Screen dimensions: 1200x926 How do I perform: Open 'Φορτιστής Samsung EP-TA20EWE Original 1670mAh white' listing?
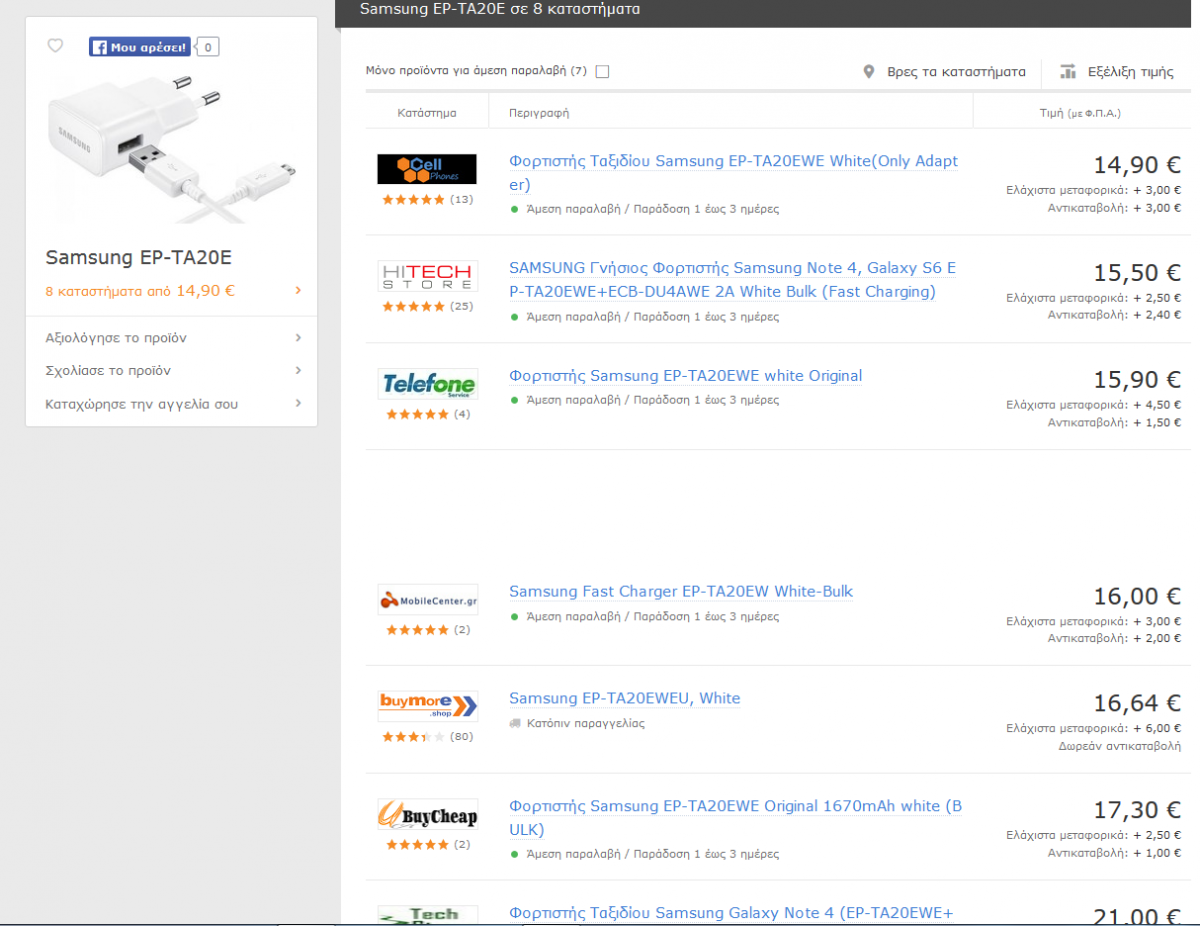tap(735, 818)
